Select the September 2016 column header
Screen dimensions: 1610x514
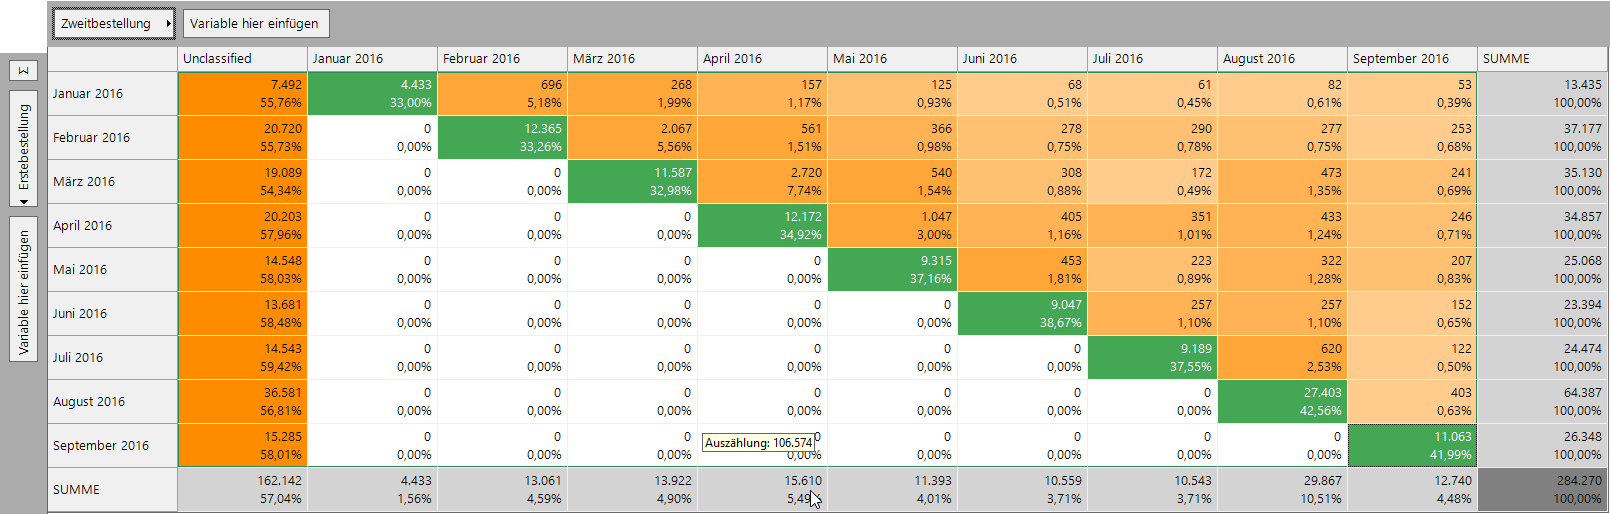tap(1413, 58)
